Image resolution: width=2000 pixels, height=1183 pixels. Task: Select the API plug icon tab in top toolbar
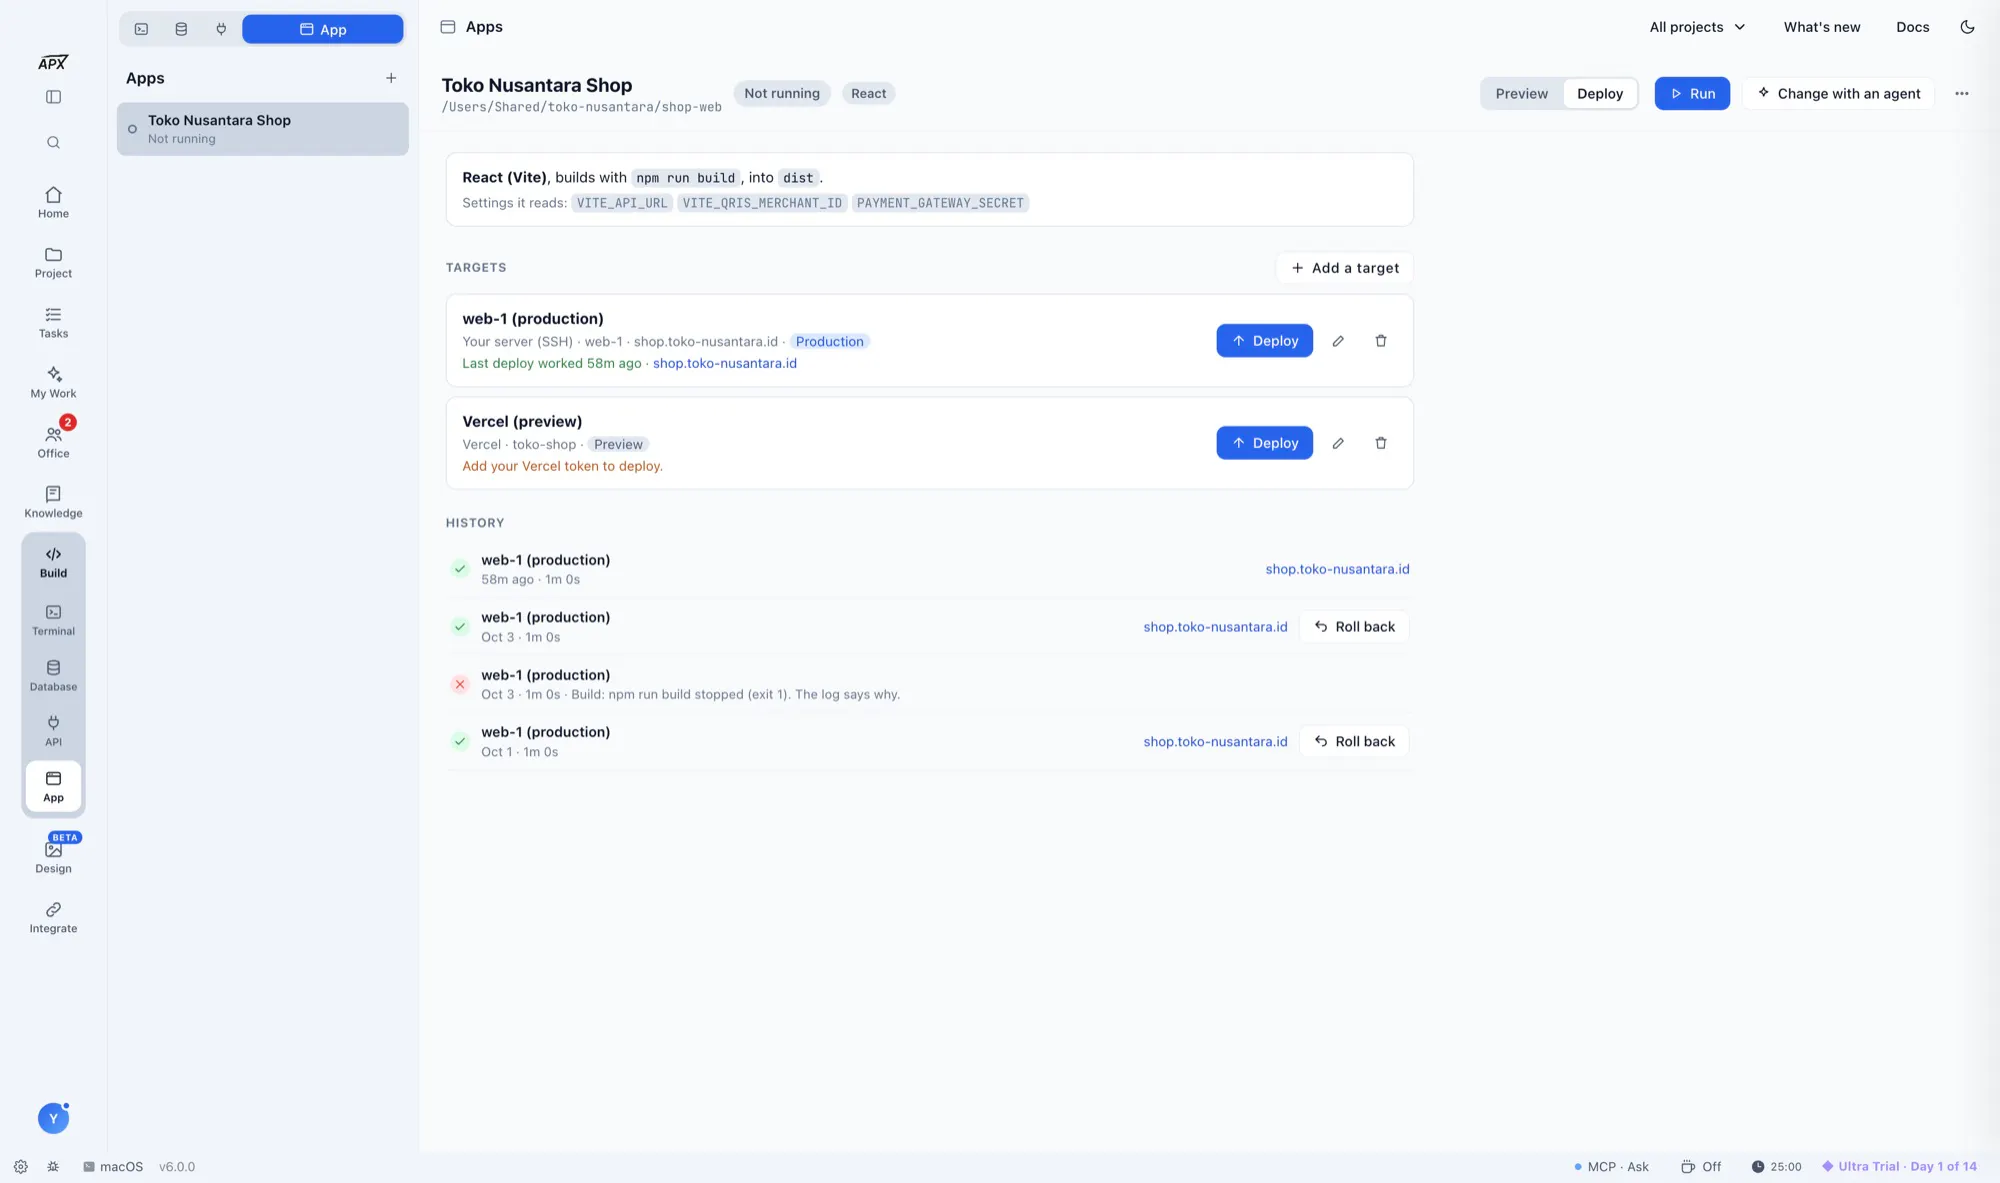tap(221, 29)
